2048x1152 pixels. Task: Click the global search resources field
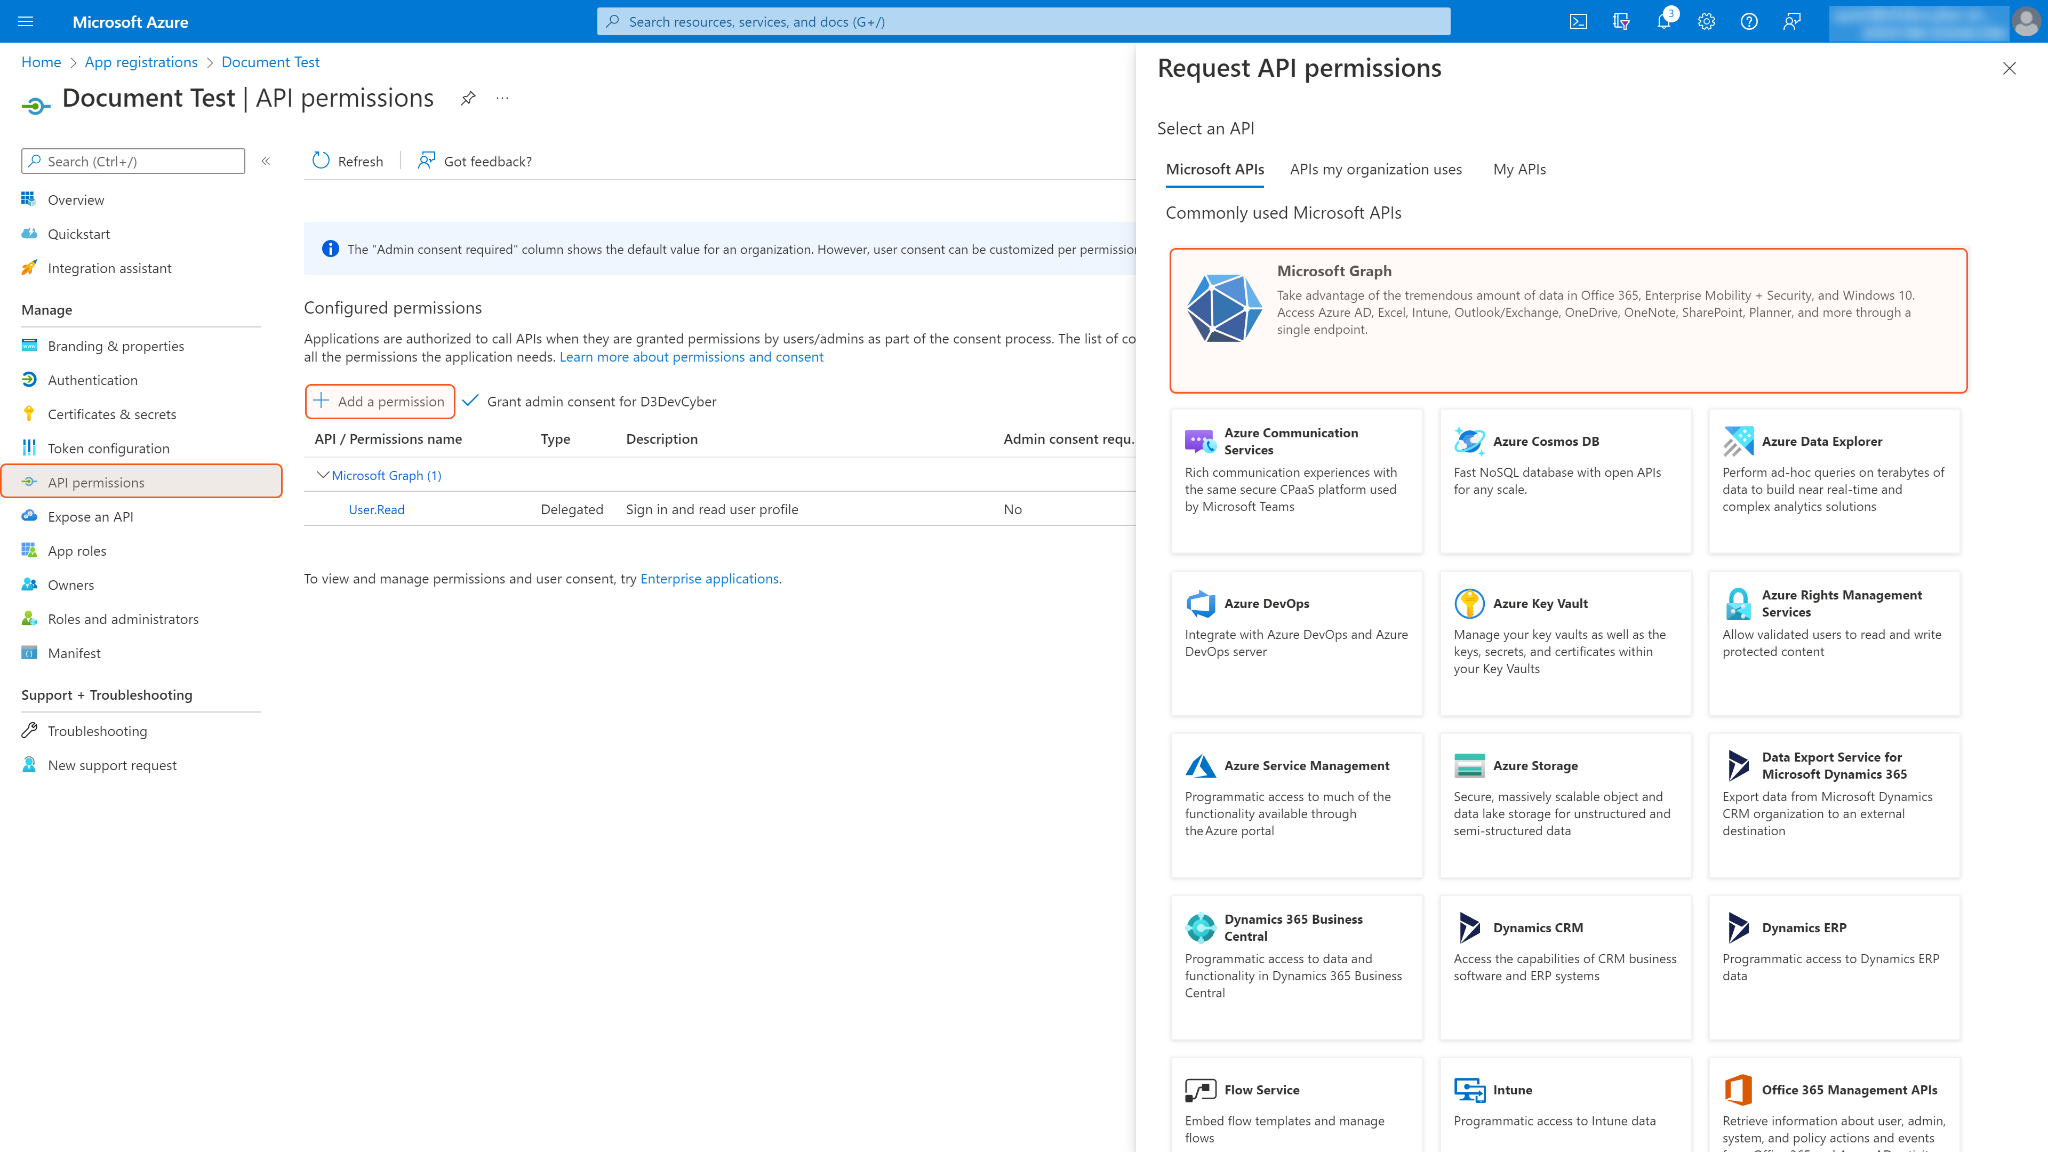(x=1023, y=21)
